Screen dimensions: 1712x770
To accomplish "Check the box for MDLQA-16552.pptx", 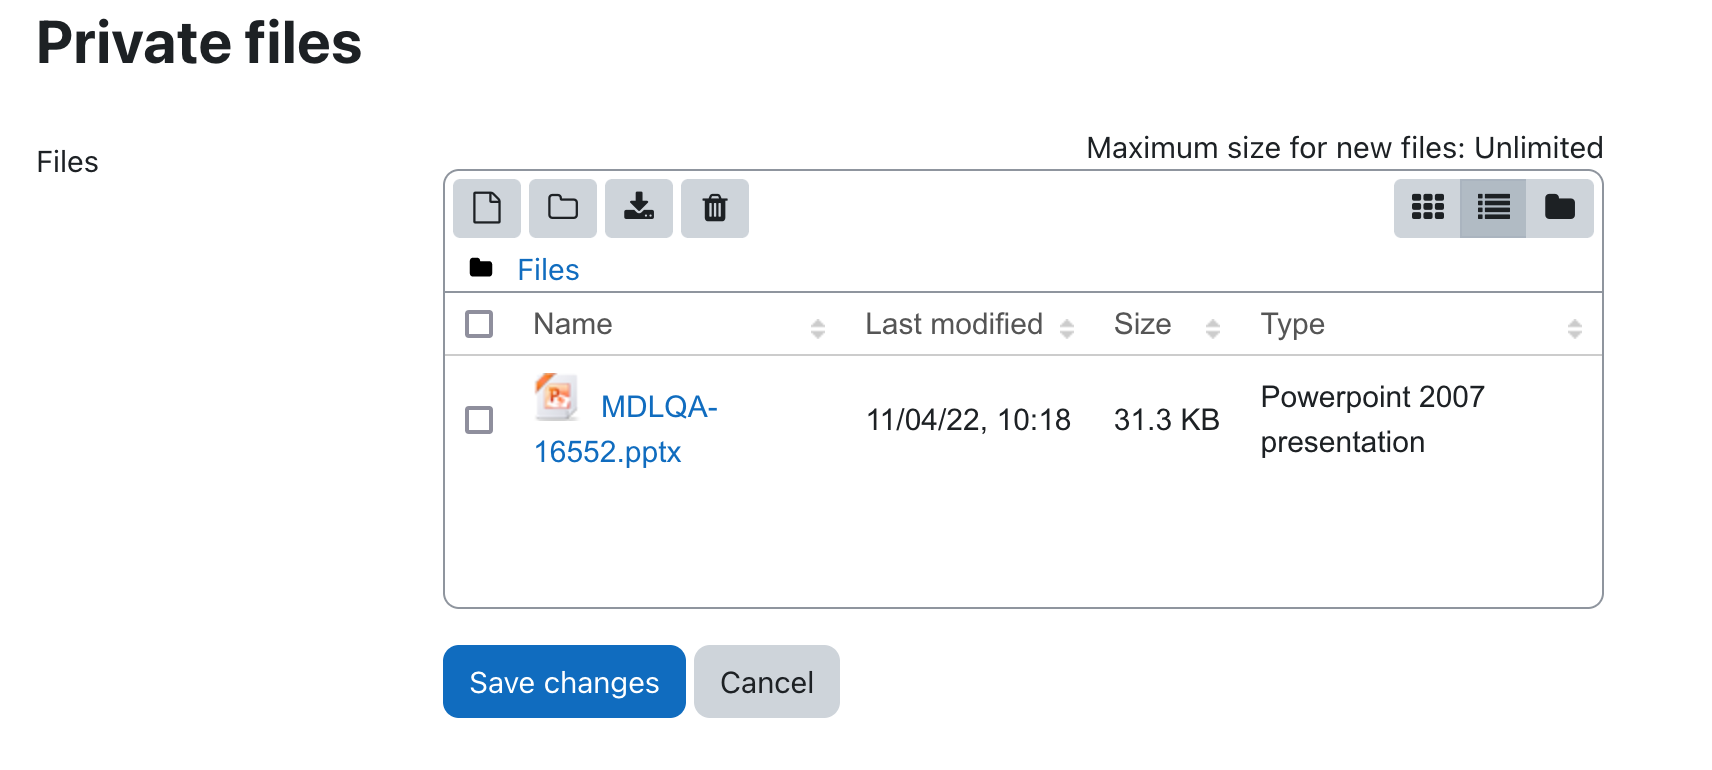I will [x=479, y=420].
